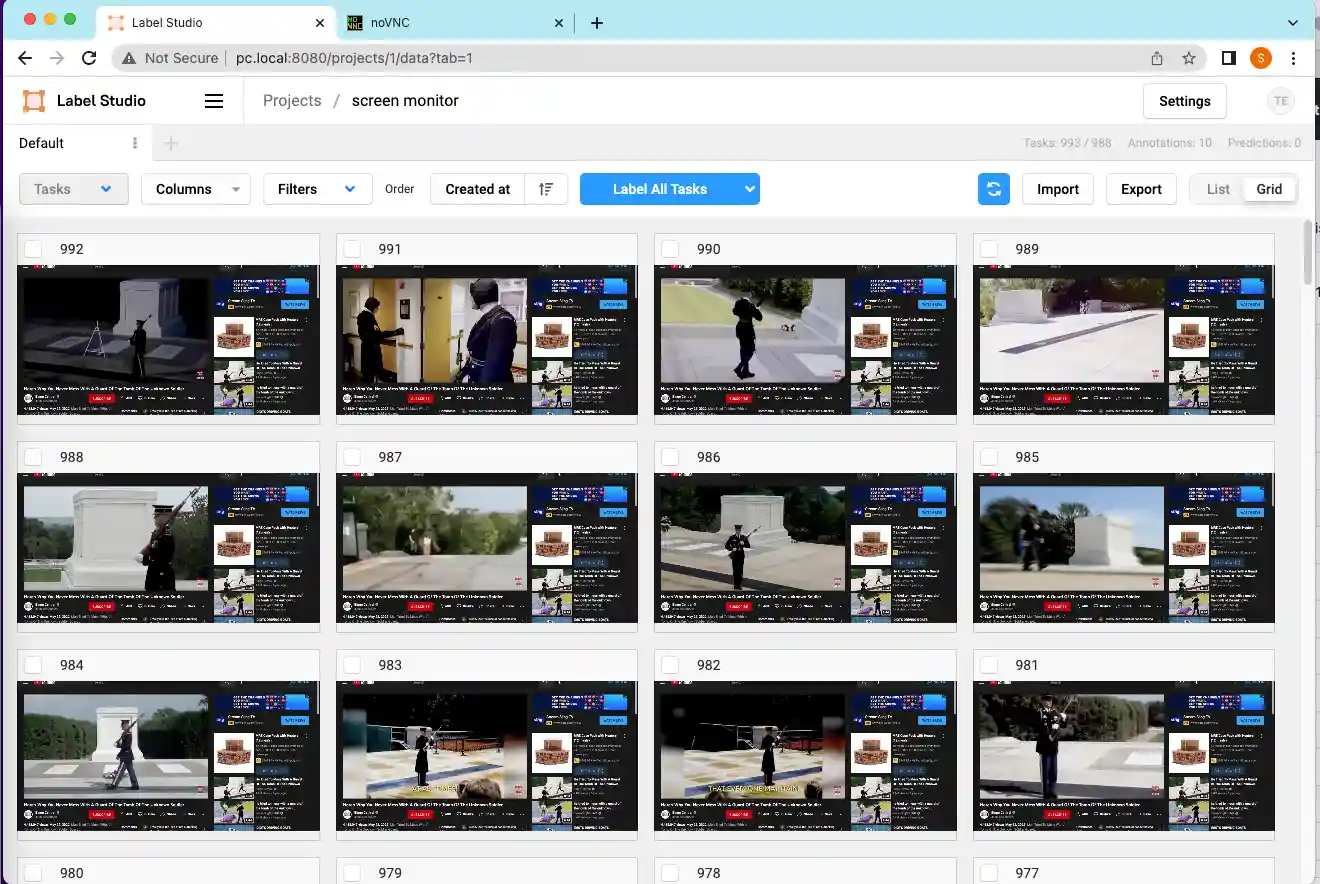This screenshot has width=1320, height=884.
Task: Click the browser reload icon
Action: (x=89, y=58)
